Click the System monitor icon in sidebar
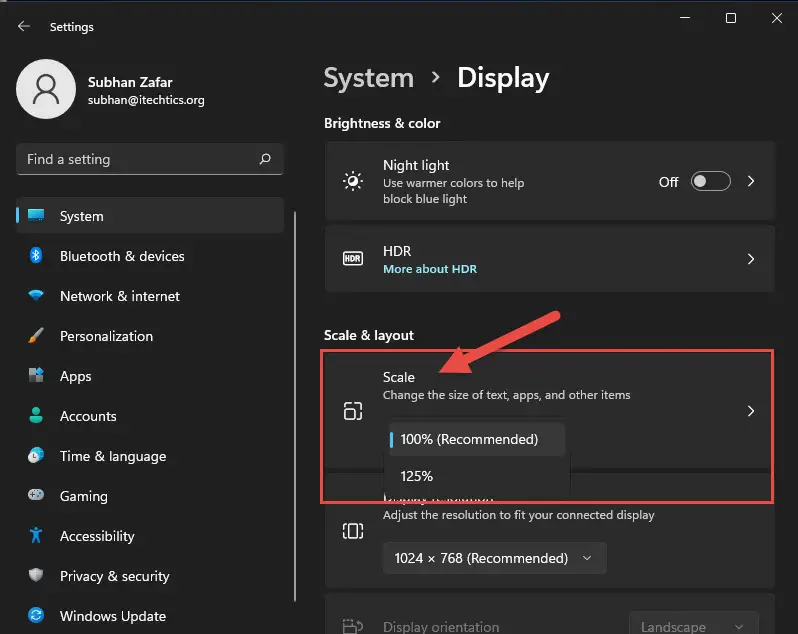 (36, 215)
